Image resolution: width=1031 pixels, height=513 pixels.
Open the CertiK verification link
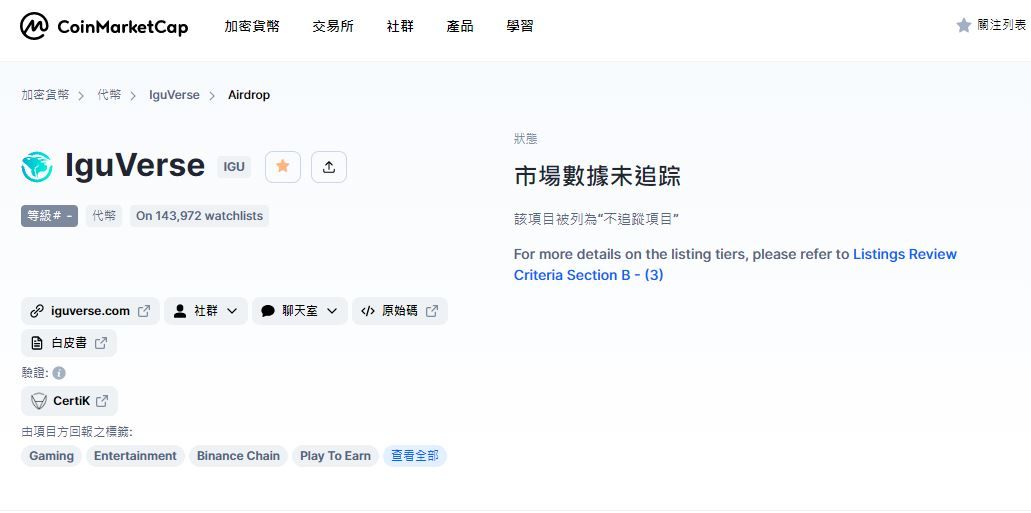pyautogui.click(x=70, y=401)
